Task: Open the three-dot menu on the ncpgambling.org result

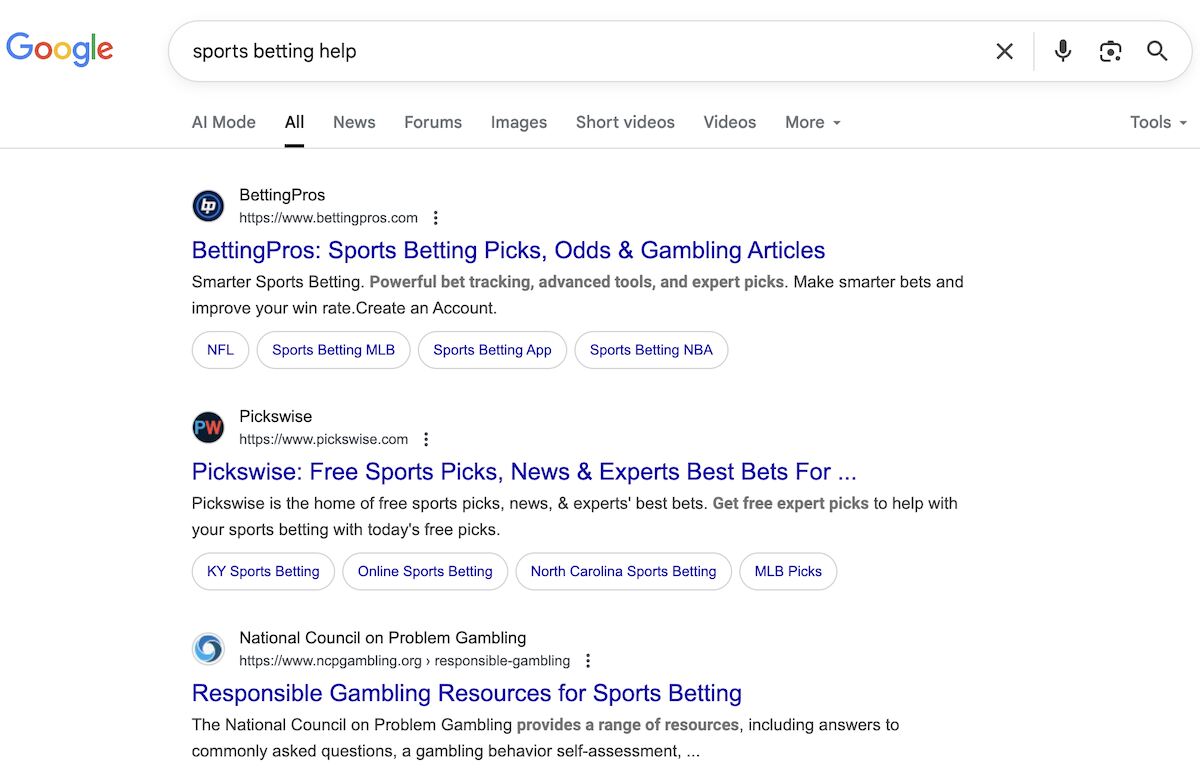Action: click(588, 660)
